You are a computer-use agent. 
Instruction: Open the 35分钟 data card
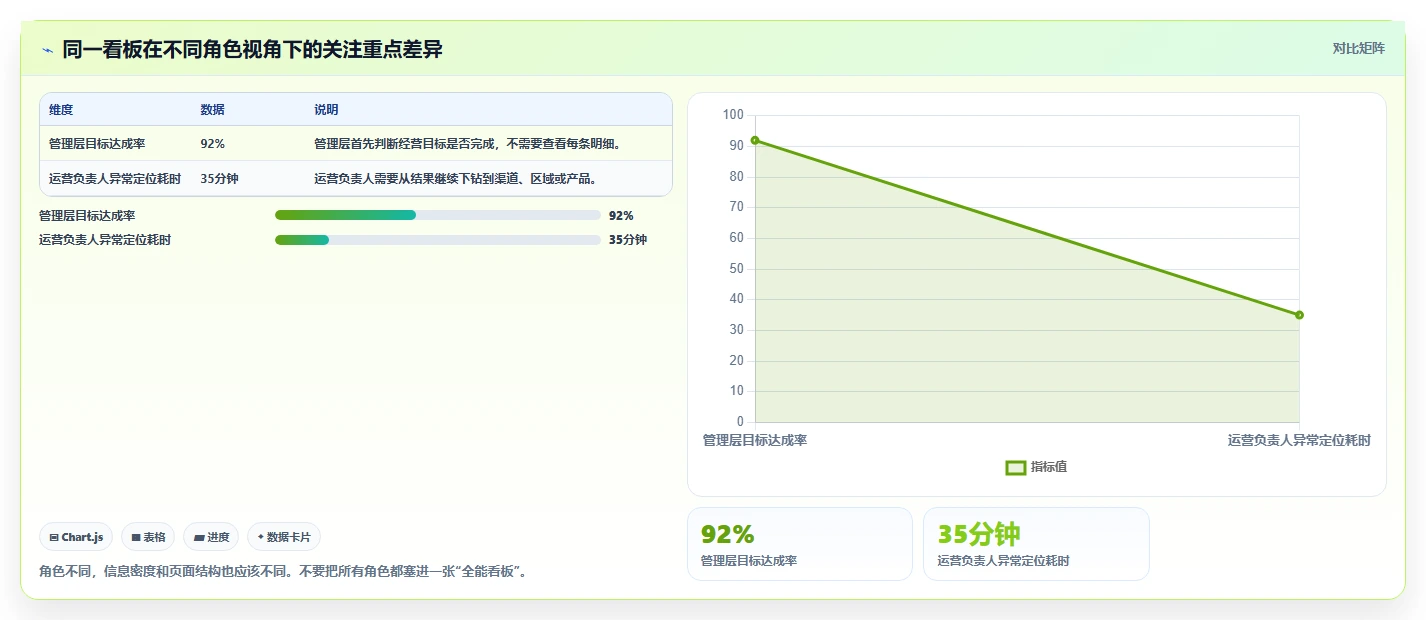tap(1036, 544)
